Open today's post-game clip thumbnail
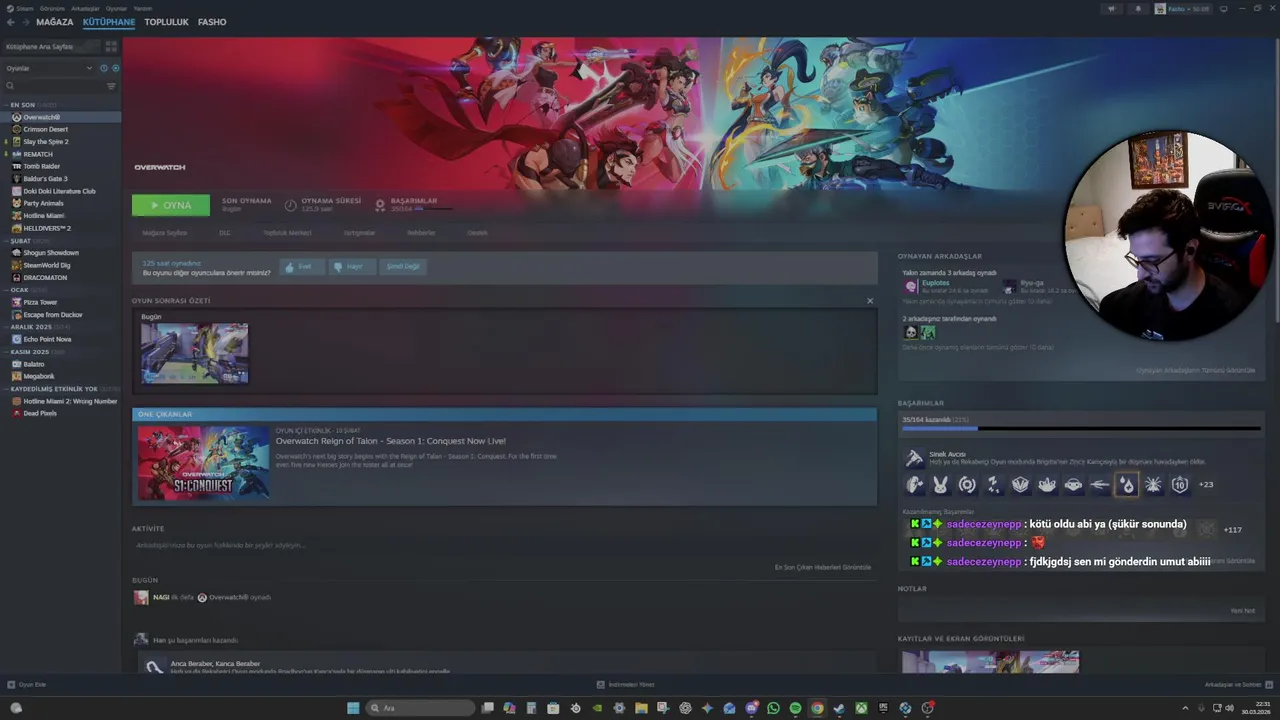The width and height of the screenshot is (1280, 720). pyautogui.click(x=194, y=353)
